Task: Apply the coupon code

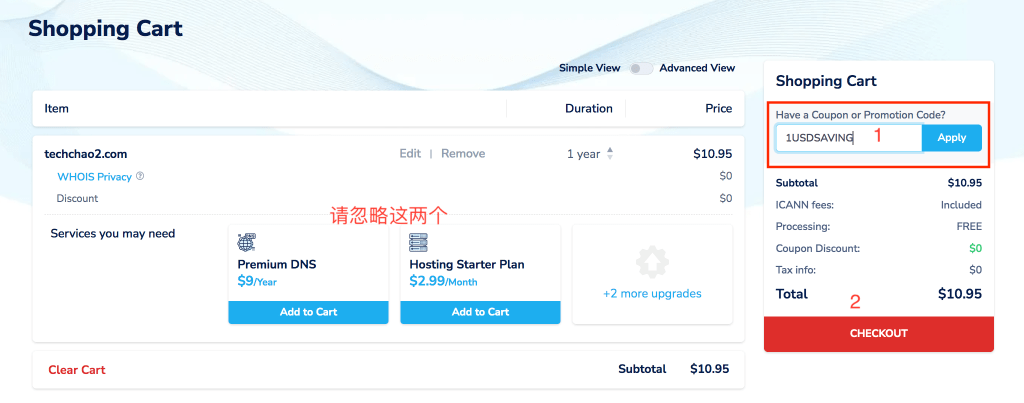Action: (952, 138)
